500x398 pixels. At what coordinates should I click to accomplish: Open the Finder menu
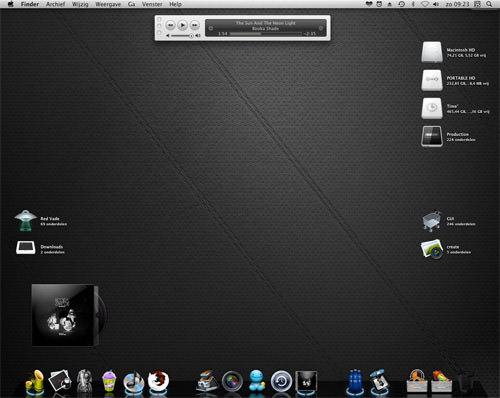coord(30,4)
